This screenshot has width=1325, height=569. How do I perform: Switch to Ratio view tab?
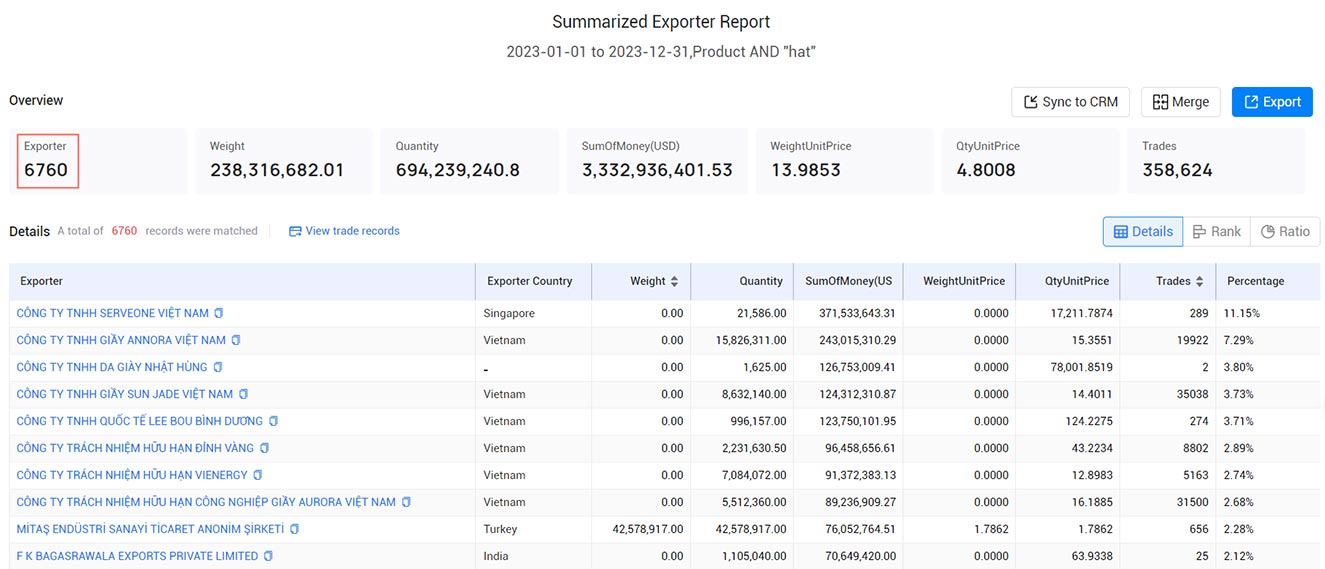pyautogui.click(x=1285, y=231)
